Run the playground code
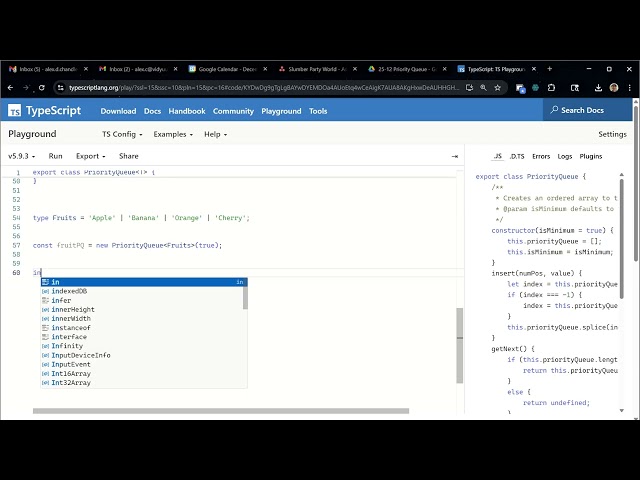The width and height of the screenshot is (640, 480). click(56, 156)
